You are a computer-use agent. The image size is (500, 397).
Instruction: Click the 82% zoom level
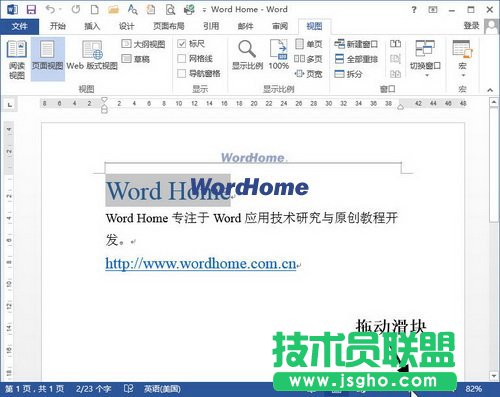474,389
